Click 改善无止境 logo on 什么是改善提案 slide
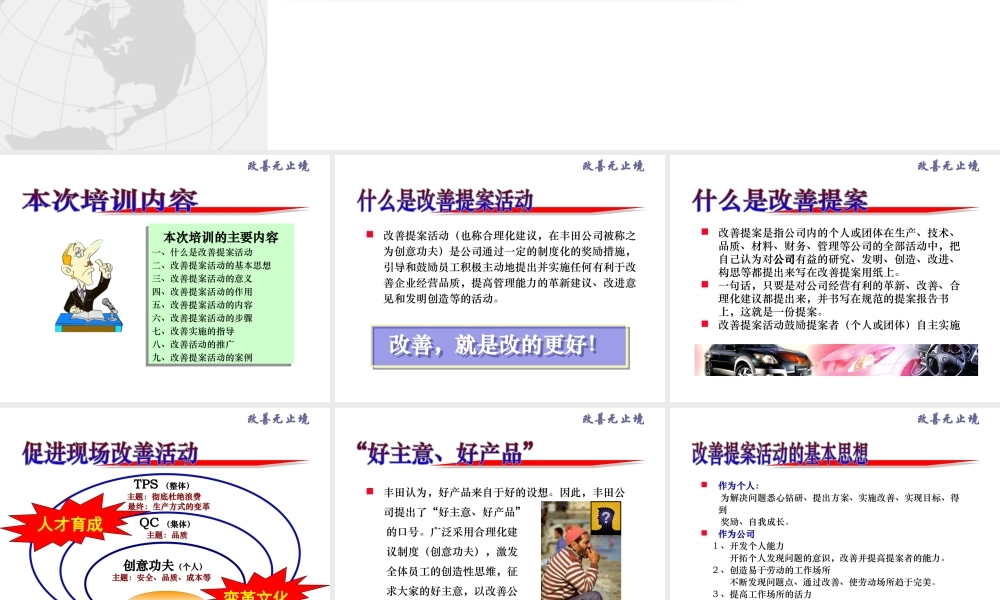 pos(948,166)
